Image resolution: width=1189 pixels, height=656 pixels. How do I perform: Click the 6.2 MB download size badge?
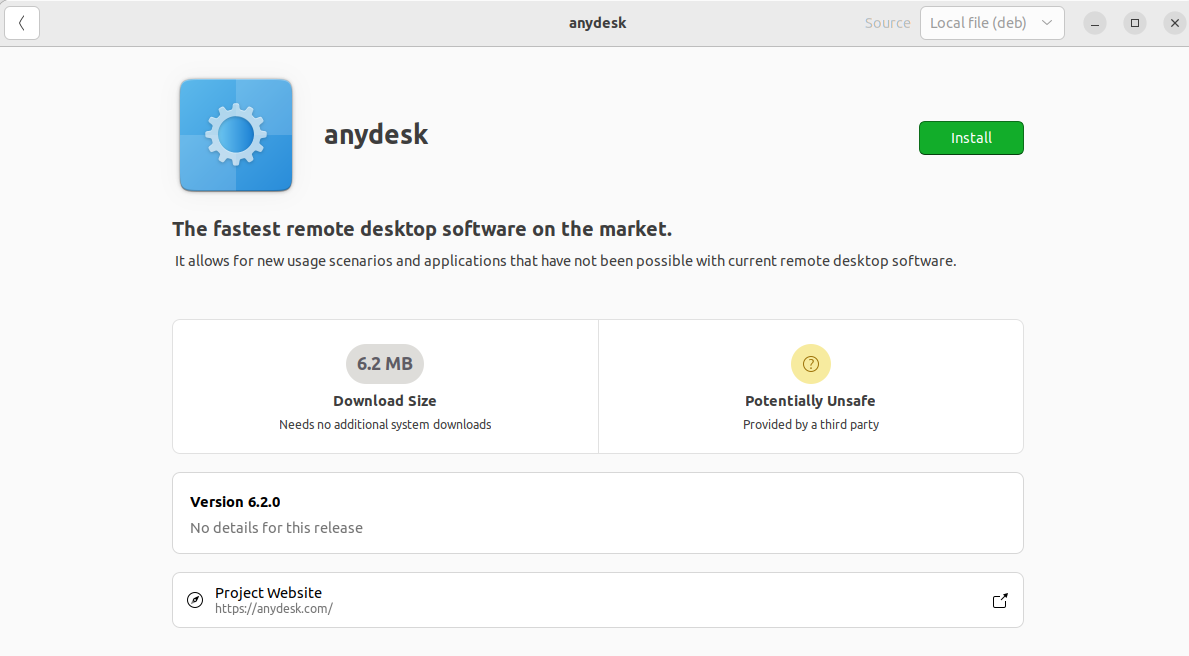pyautogui.click(x=385, y=364)
